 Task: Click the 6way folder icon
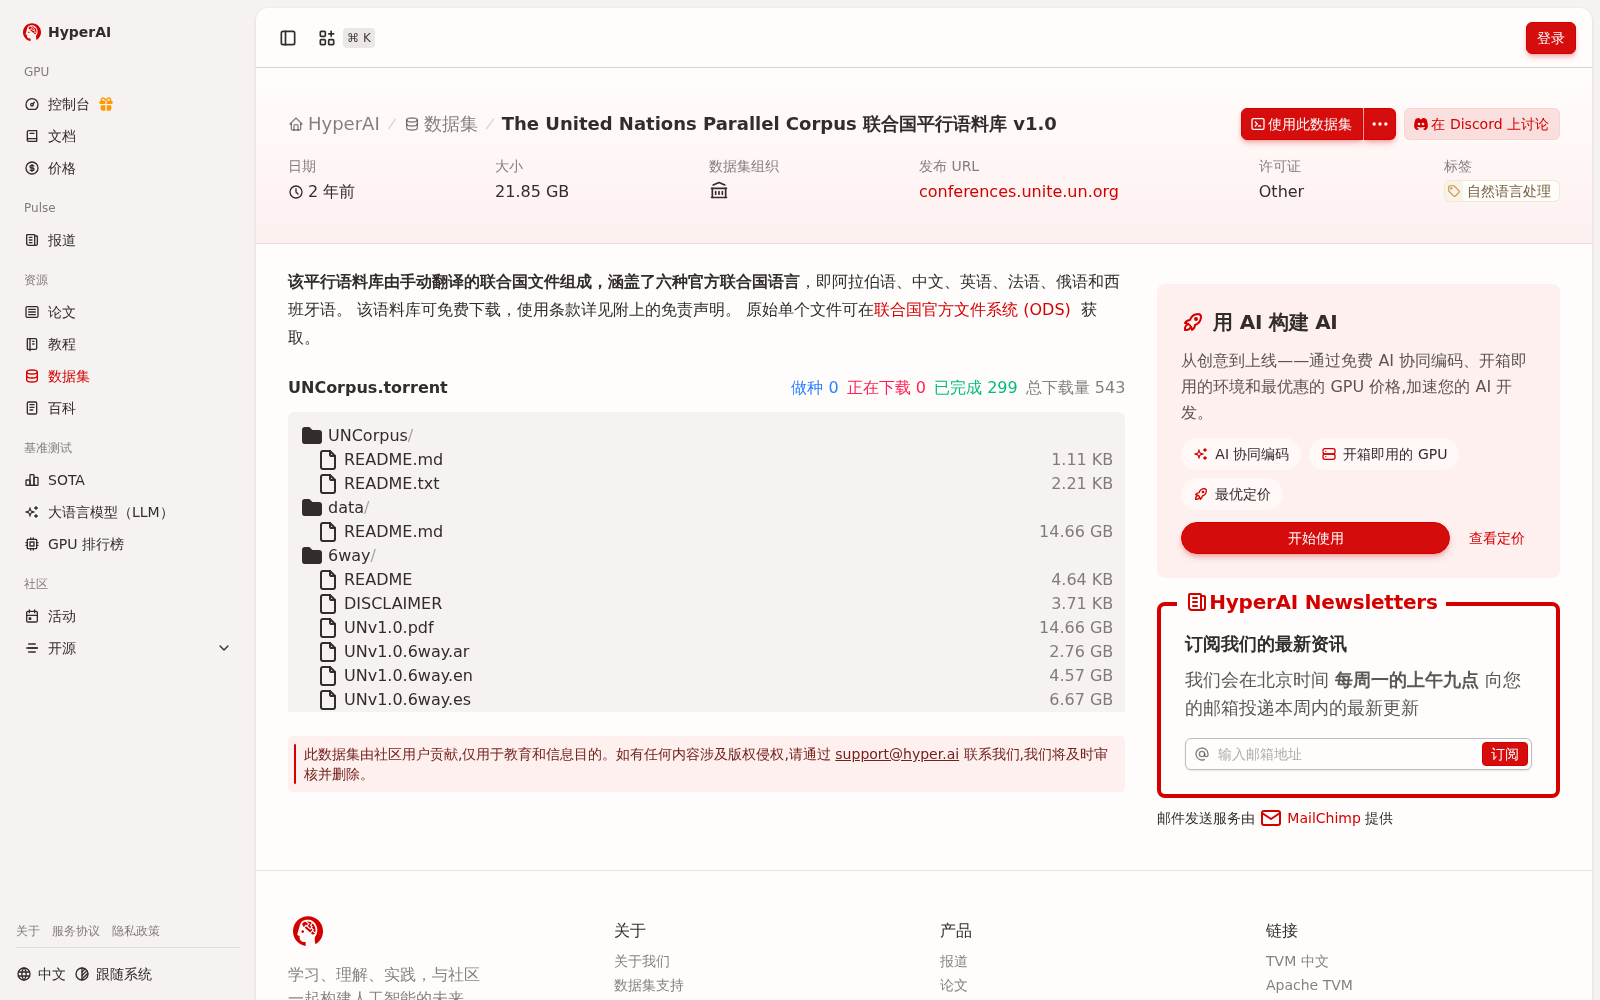pos(312,555)
